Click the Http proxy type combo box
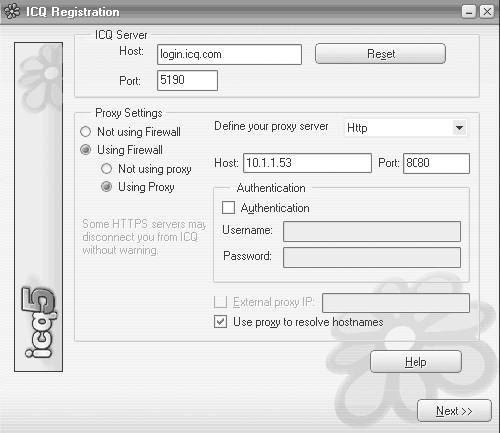 tap(405, 128)
